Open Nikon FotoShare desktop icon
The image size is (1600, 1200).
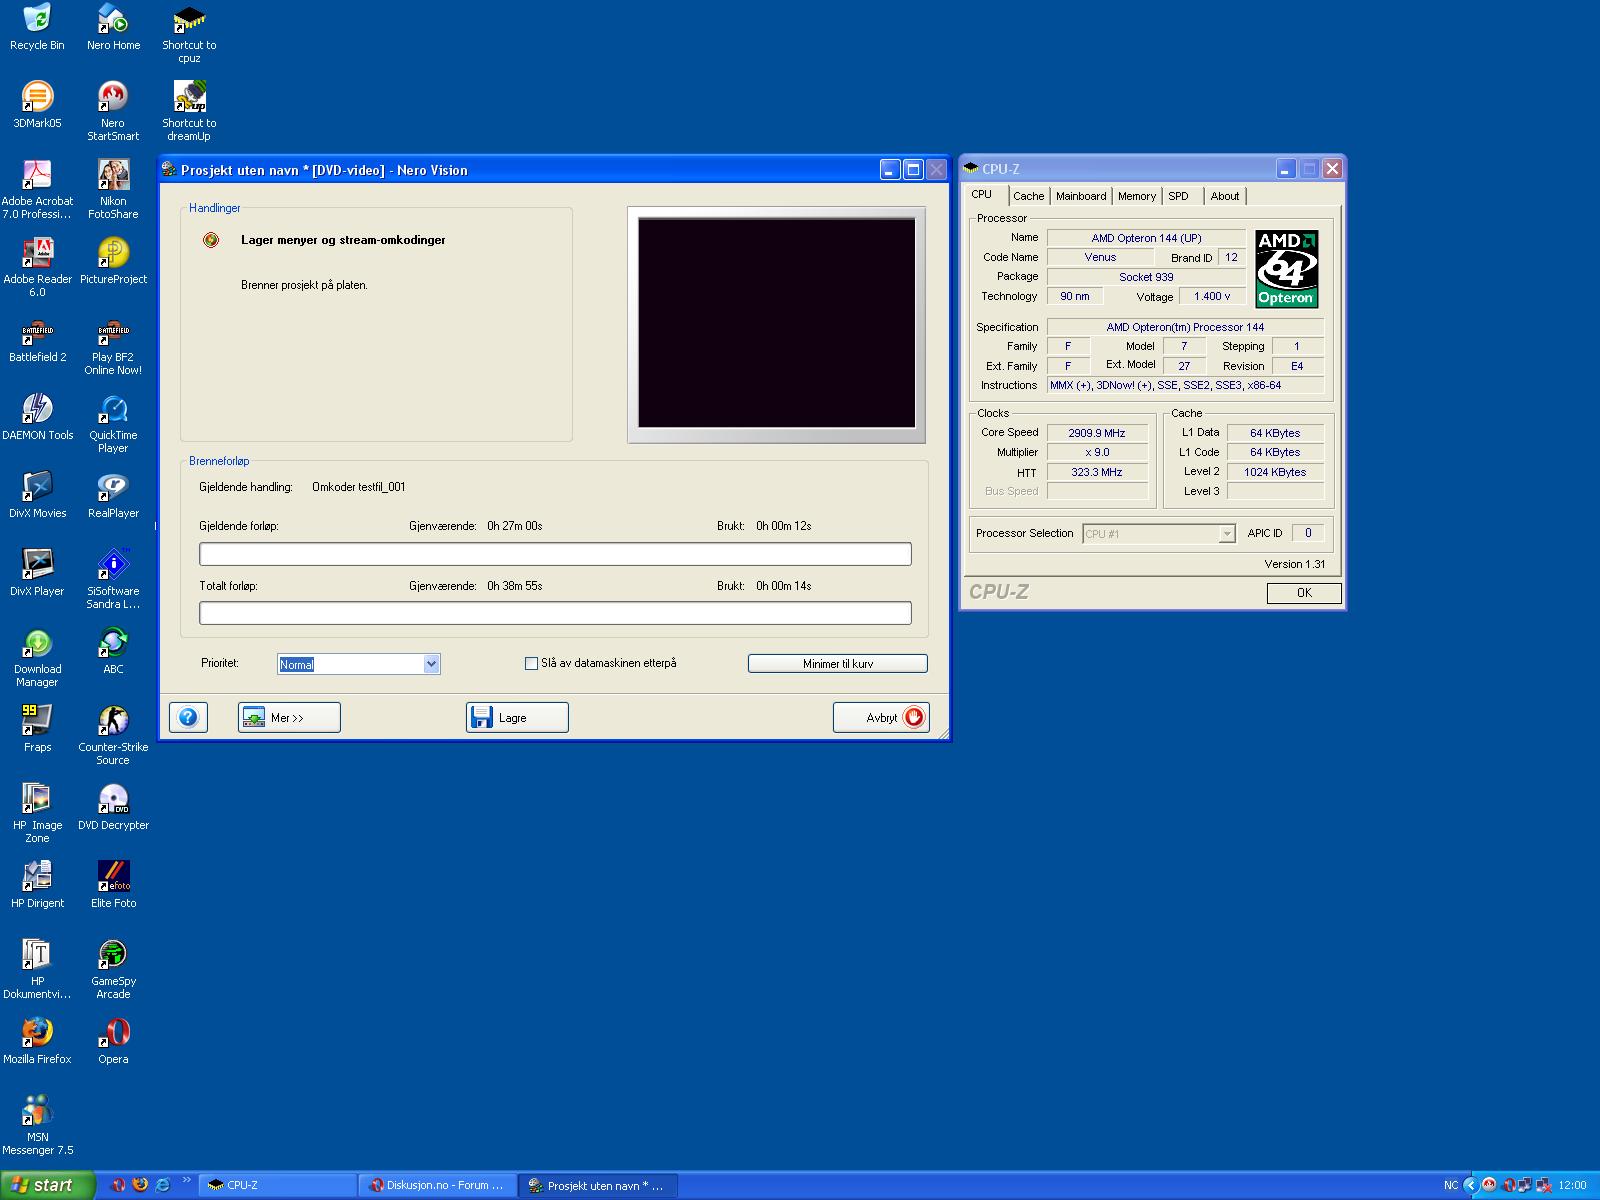click(113, 189)
